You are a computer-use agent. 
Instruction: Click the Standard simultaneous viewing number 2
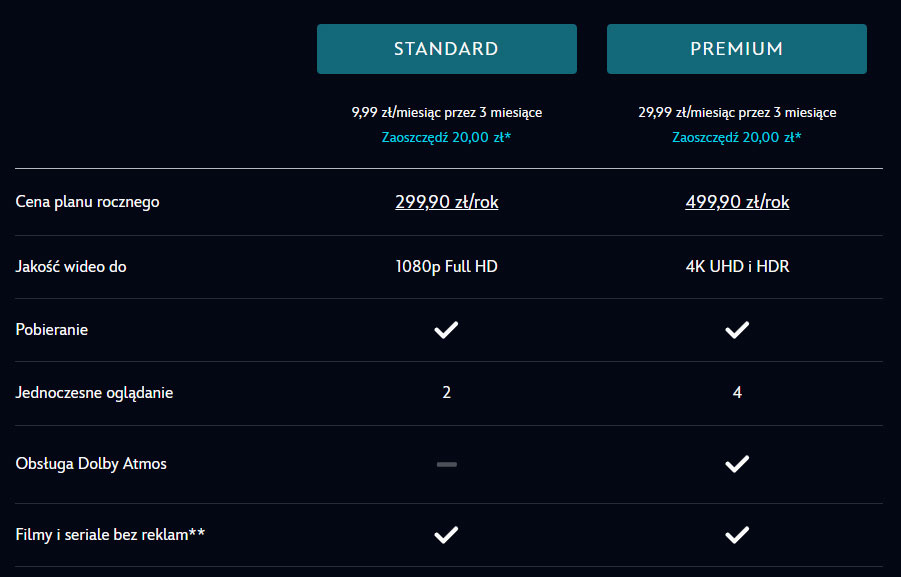pyautogui.click(x=446, y=393)
